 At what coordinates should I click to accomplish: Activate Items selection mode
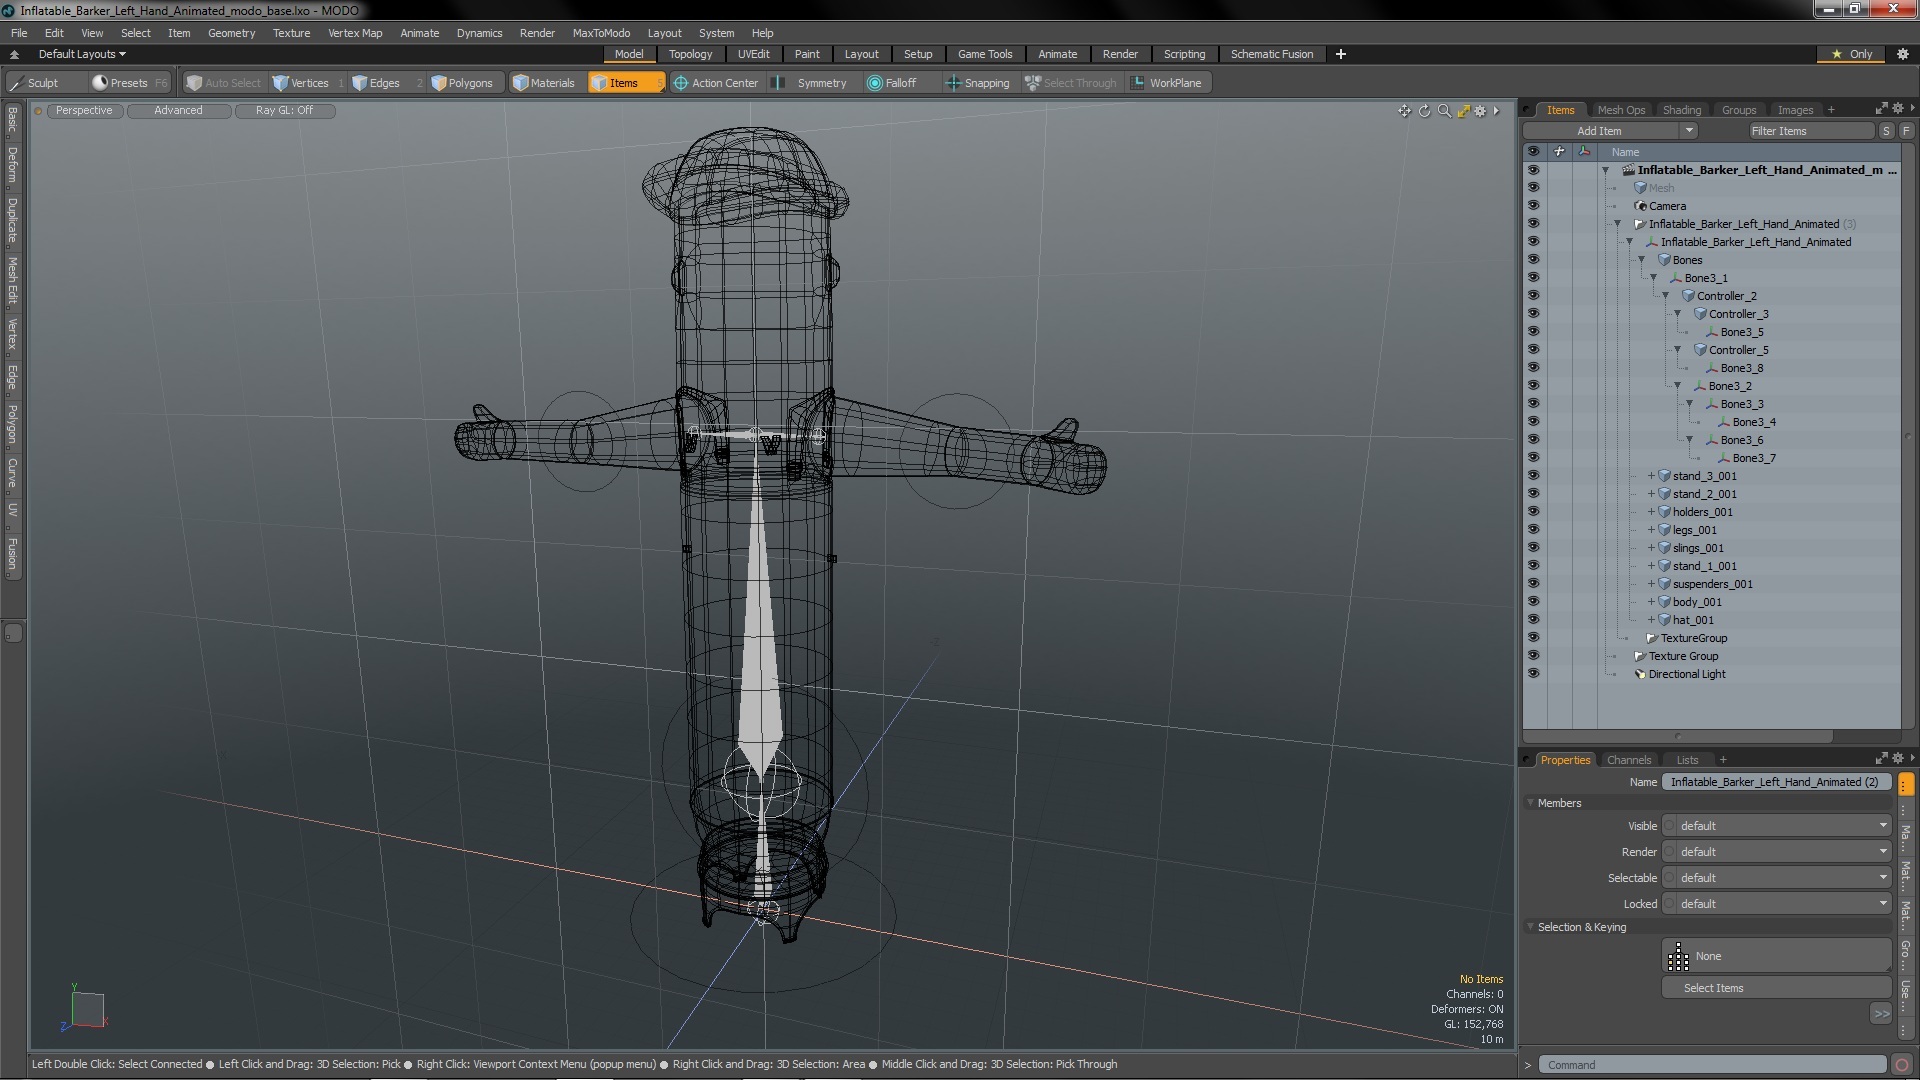click(625, 83)
